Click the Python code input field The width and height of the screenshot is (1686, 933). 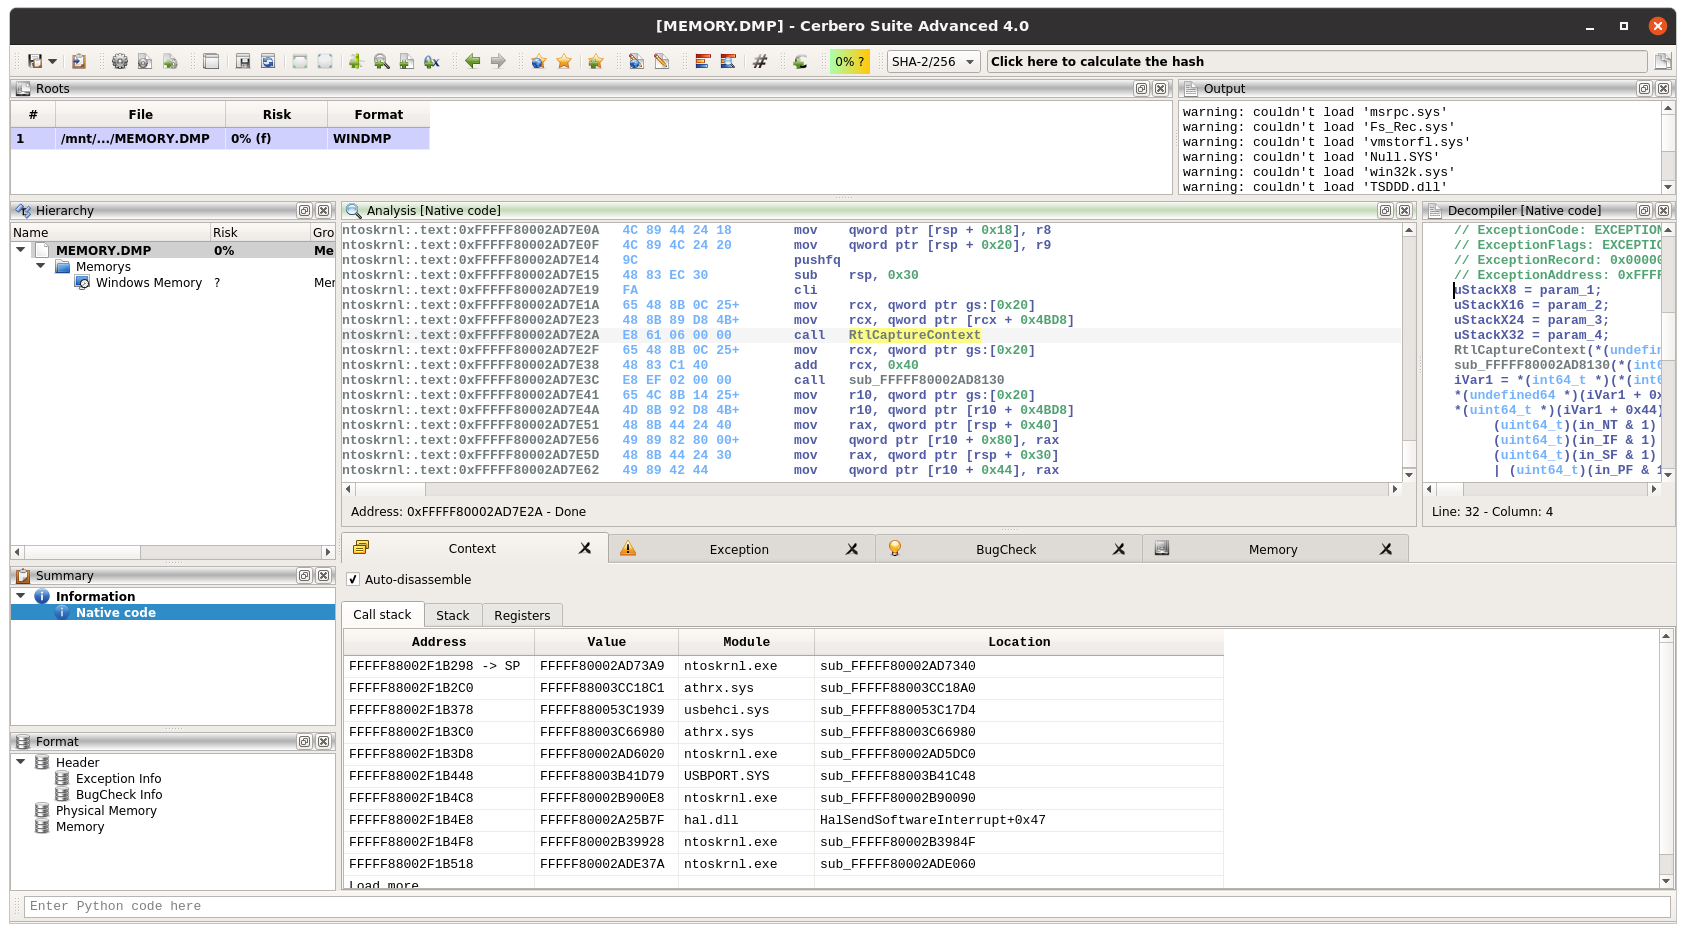tap(847, 906)
